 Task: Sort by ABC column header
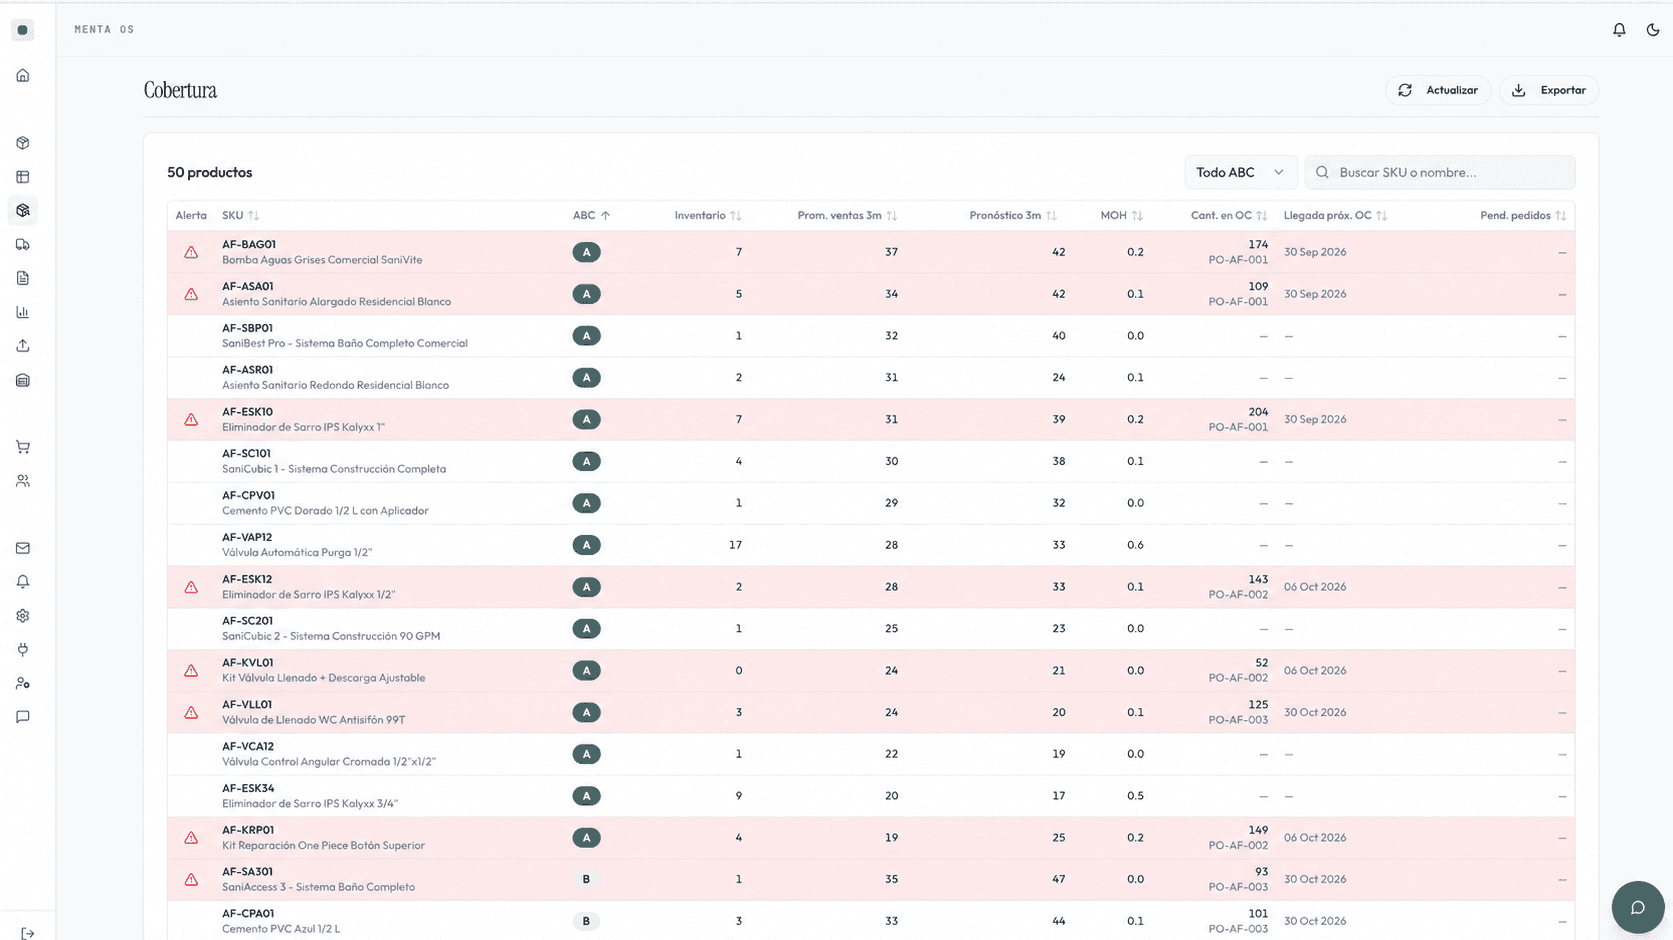click(x=591, y=215)
